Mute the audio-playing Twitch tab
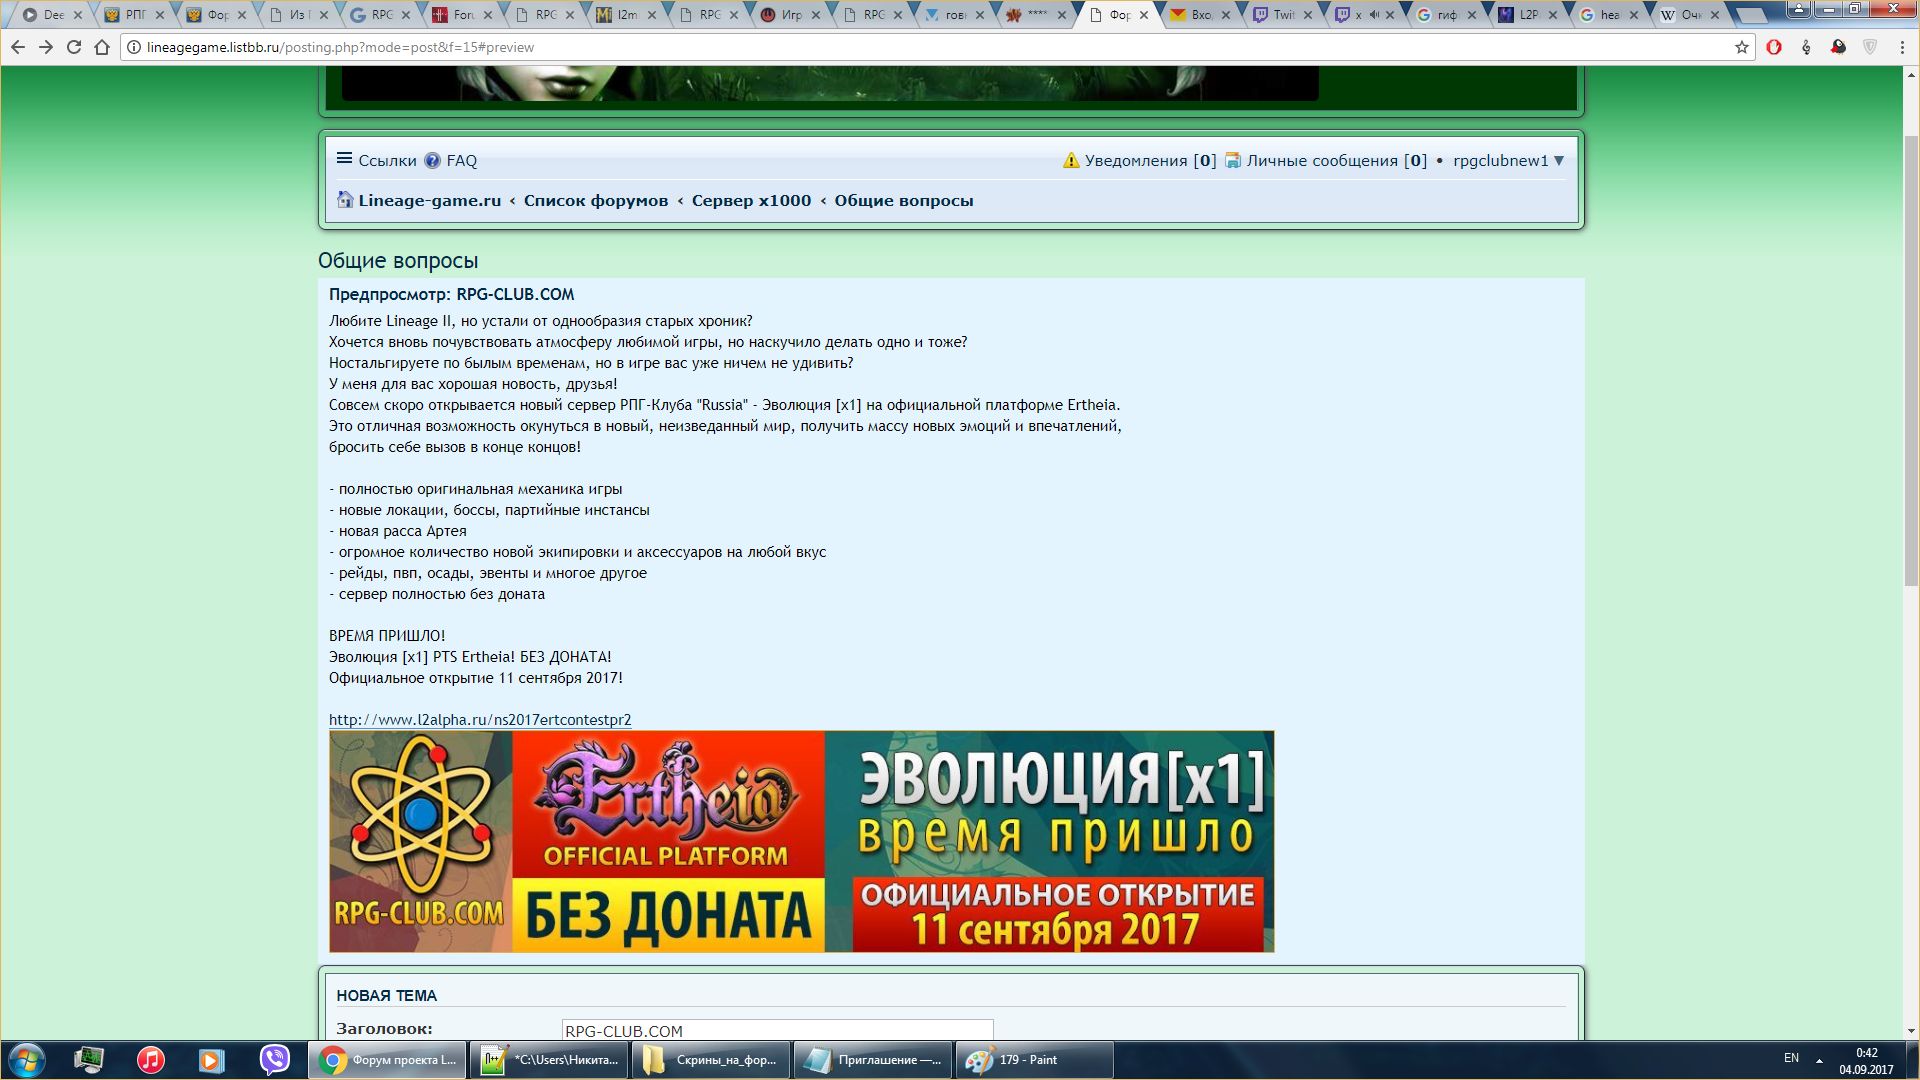 1373,15
